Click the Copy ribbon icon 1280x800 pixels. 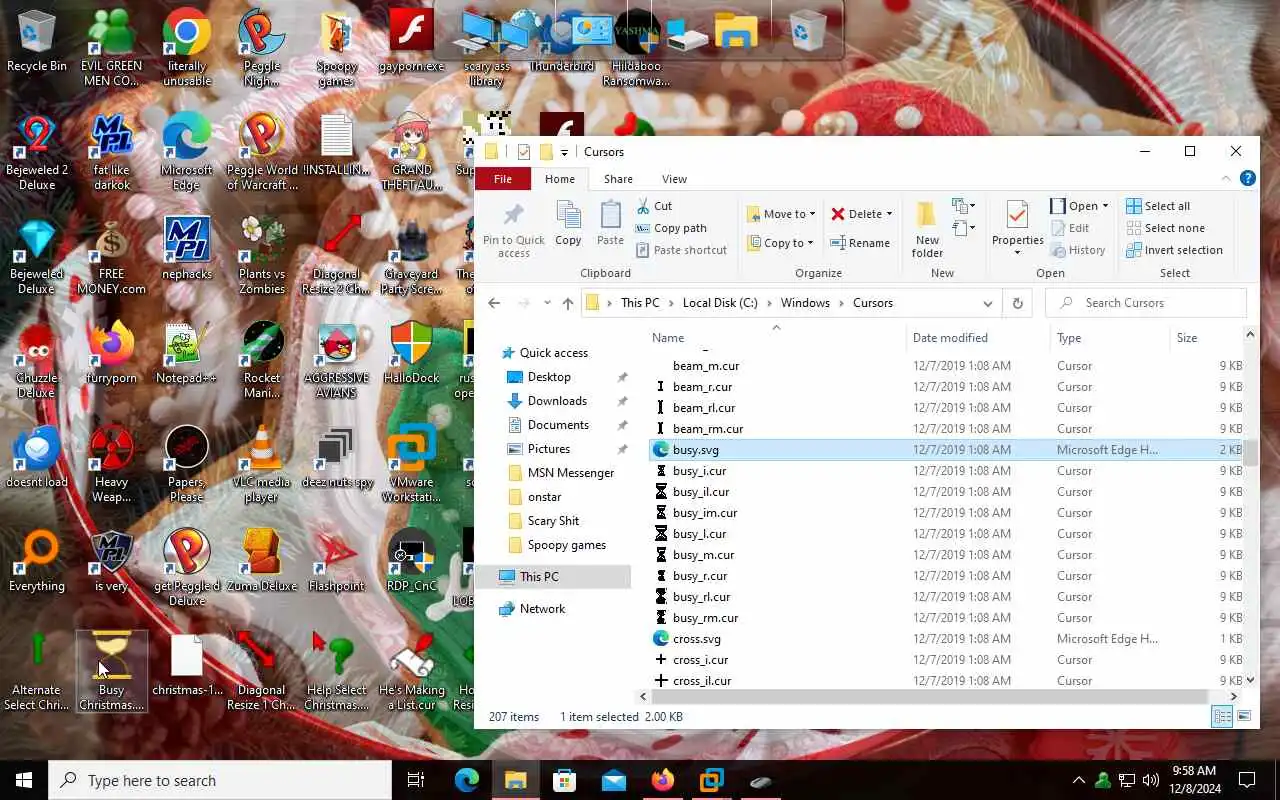[x=568, y=223]
